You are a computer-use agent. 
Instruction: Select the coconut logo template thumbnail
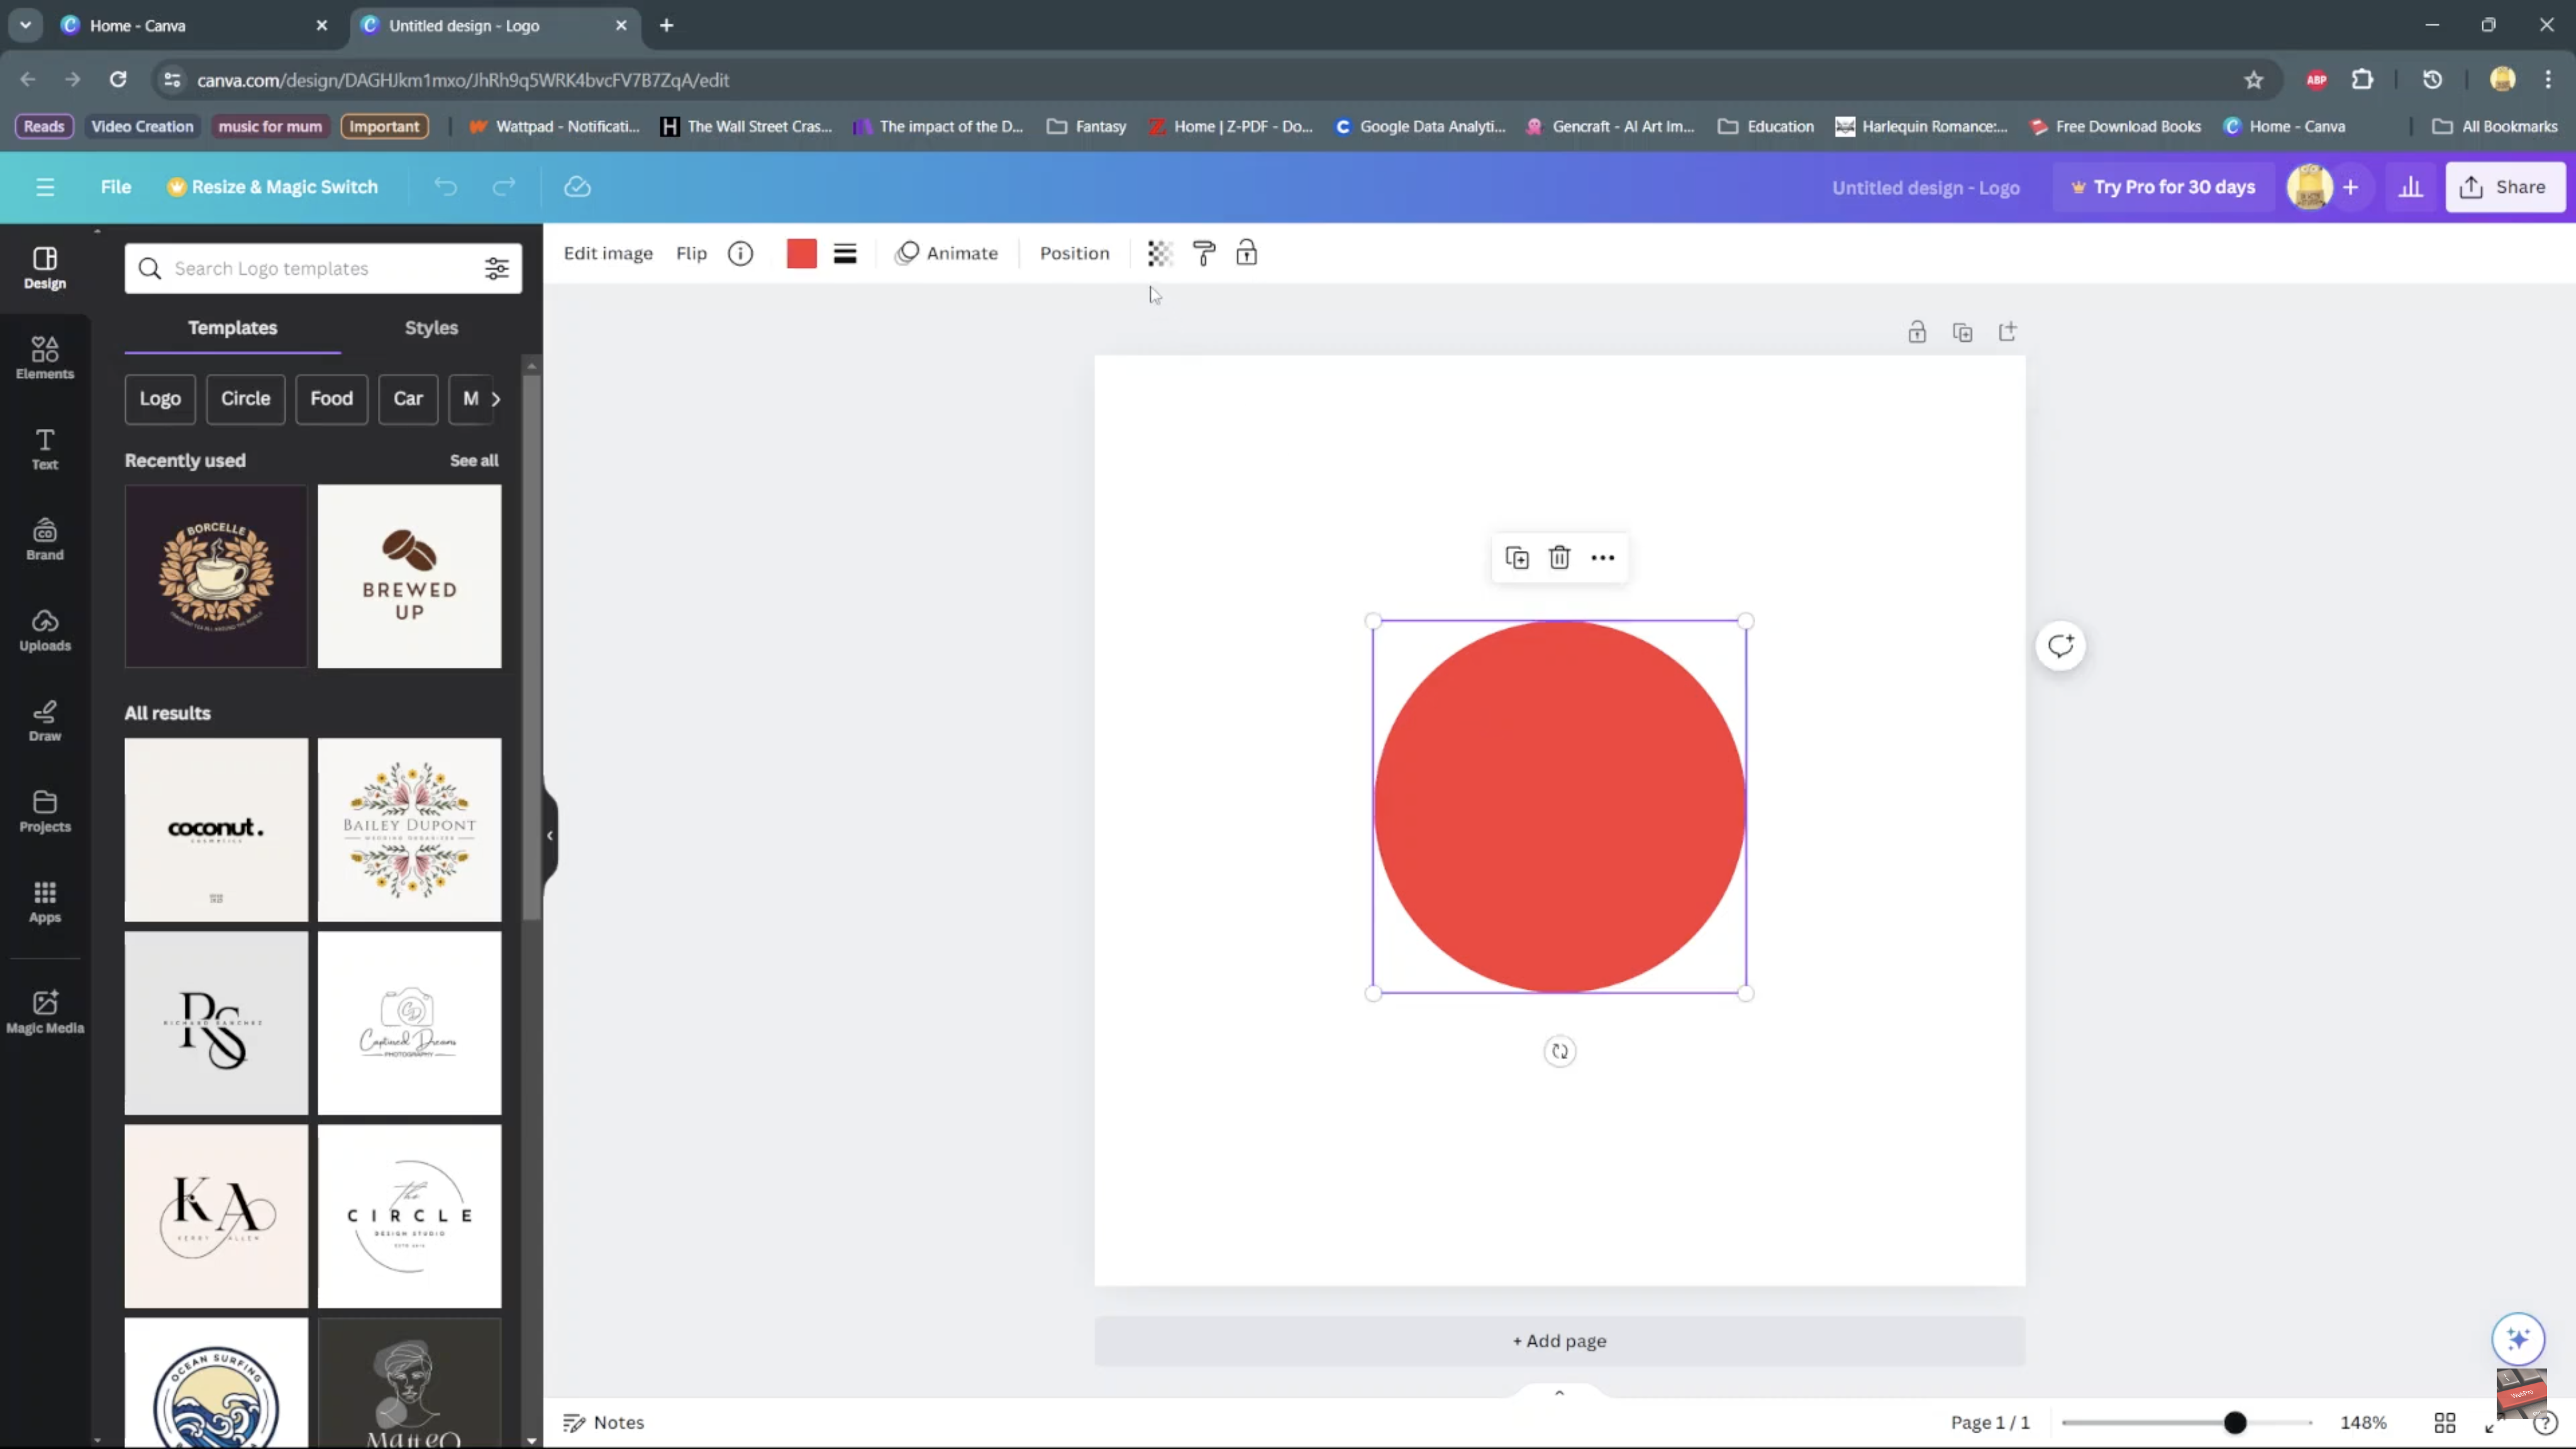point(216,829)
